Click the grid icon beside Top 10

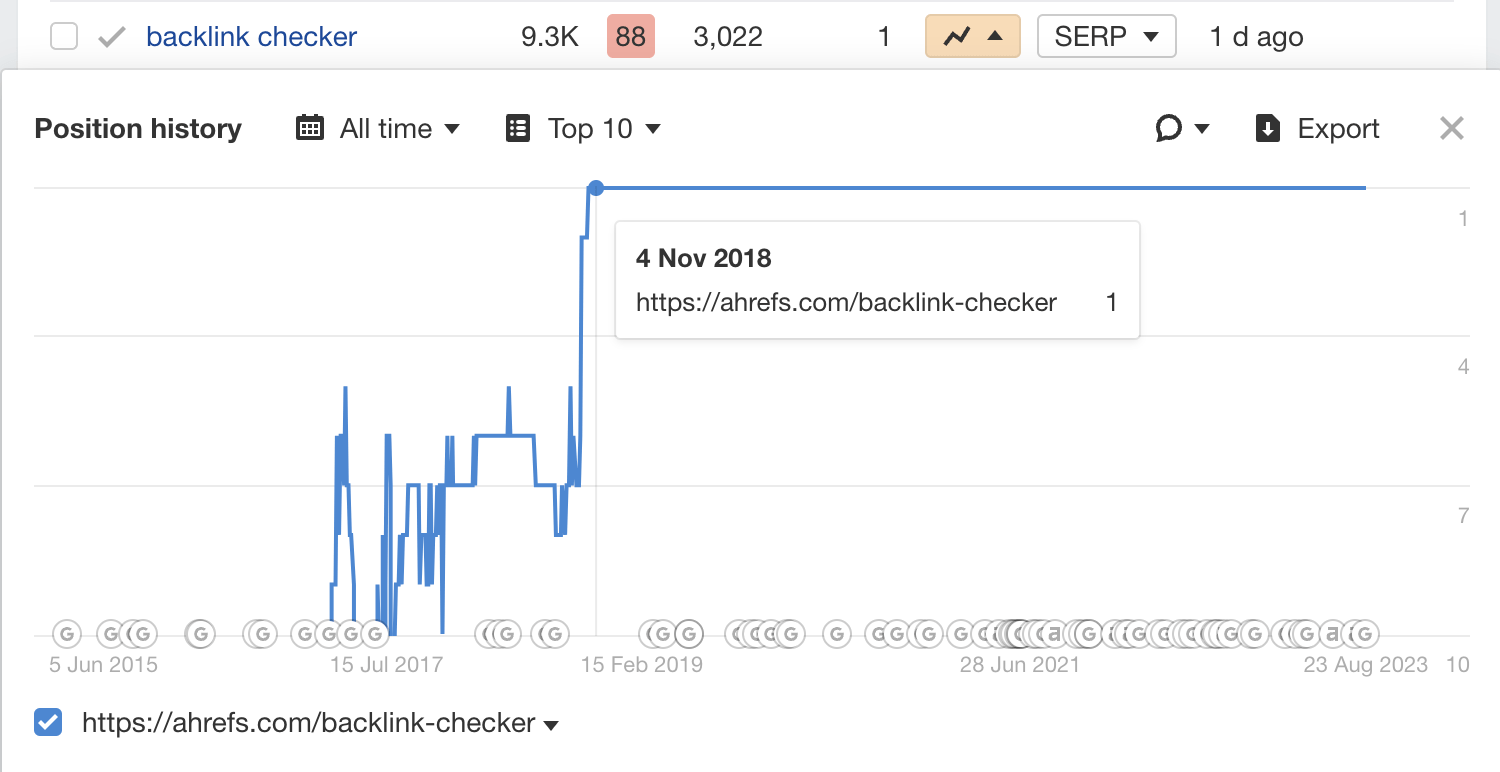(x=518, y=128)
